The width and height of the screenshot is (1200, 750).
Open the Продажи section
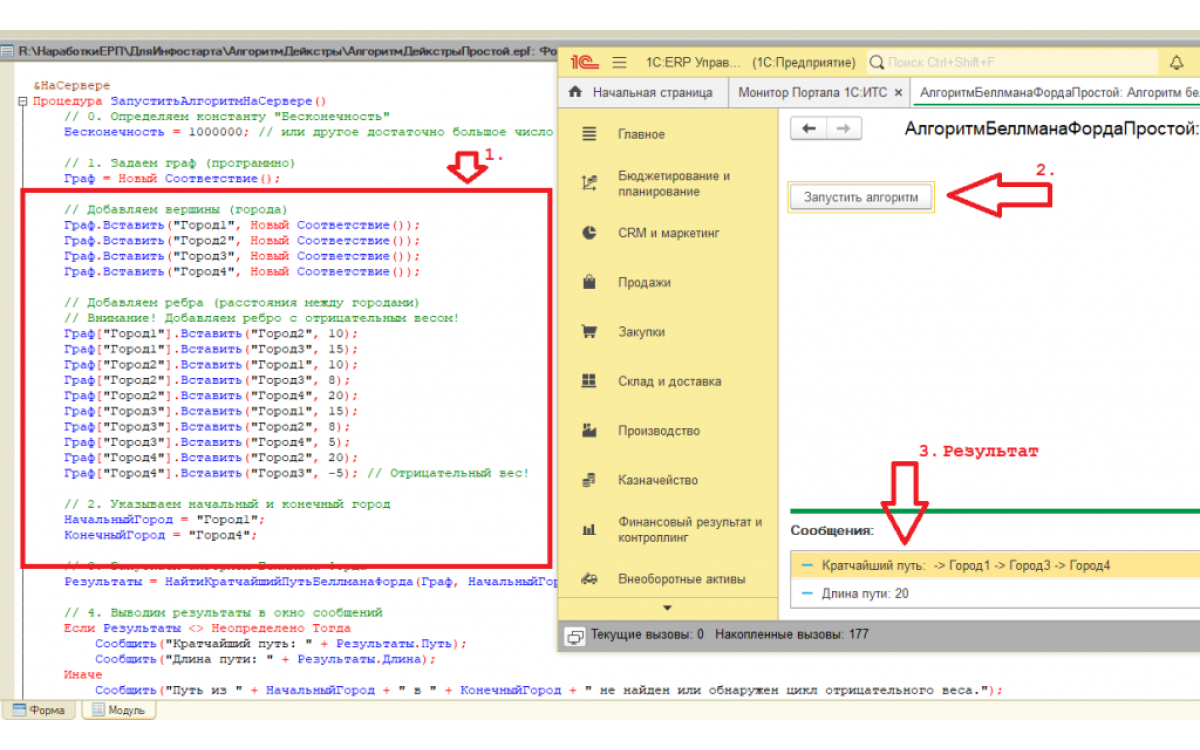[644, 283]
